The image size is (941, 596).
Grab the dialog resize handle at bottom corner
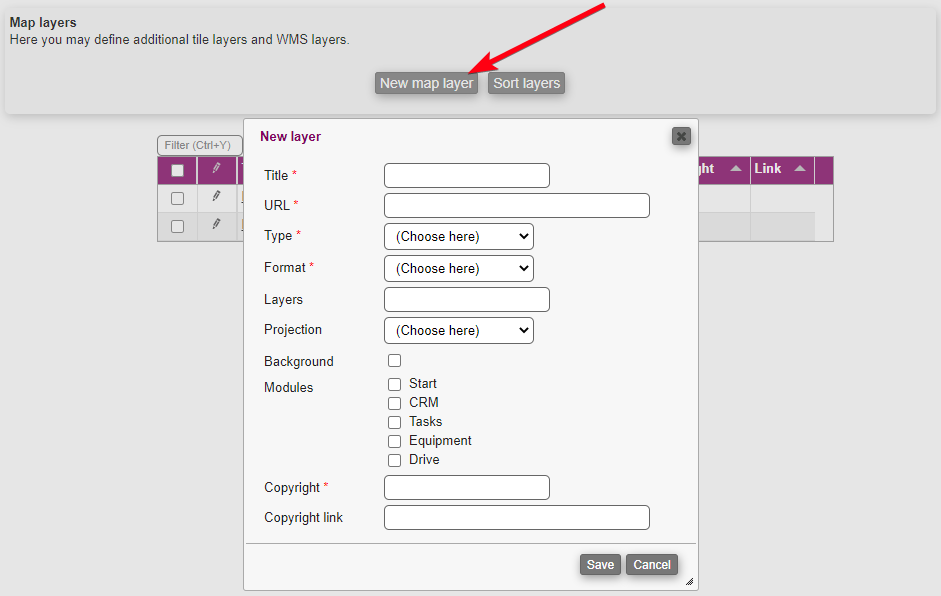point(688,581)
